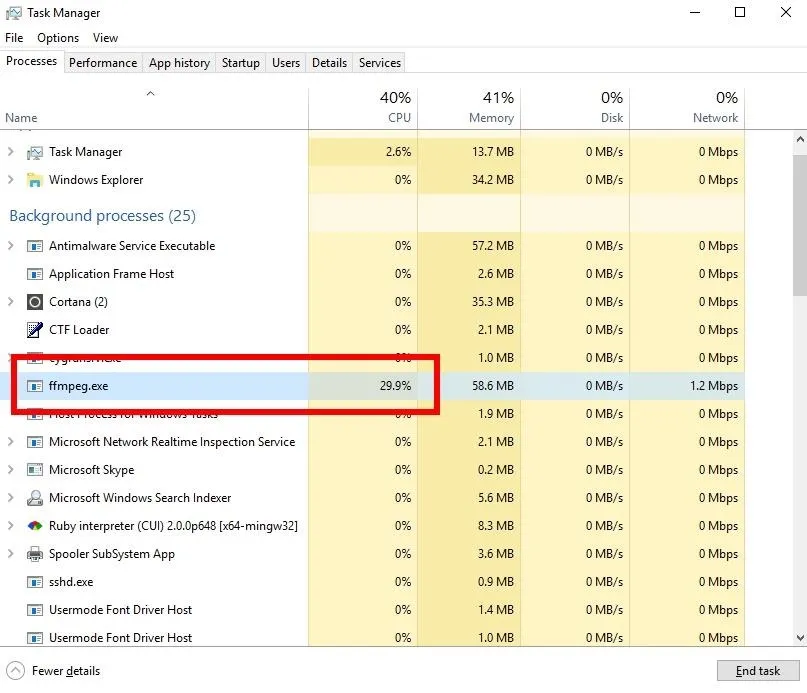Click the Windows Explorer folder icon

34,180
